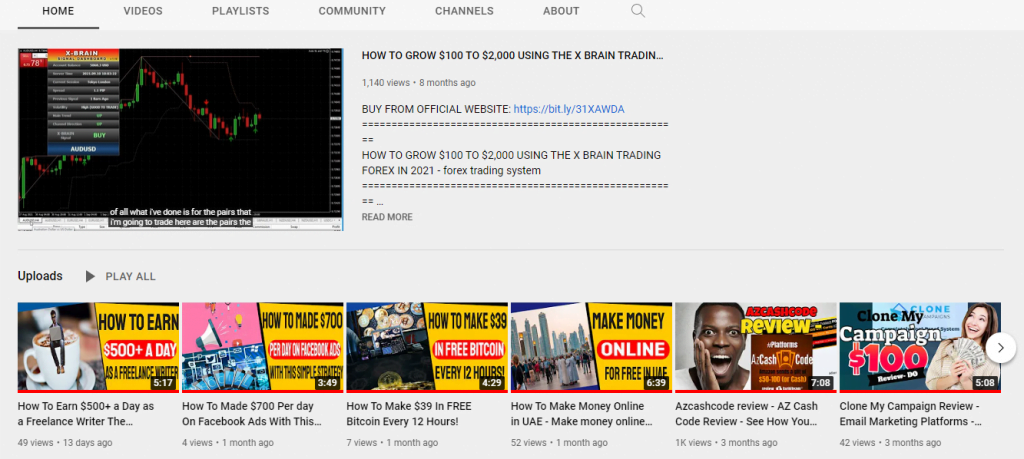Click the '52 views • 1 month ago' text

[559, 443]
